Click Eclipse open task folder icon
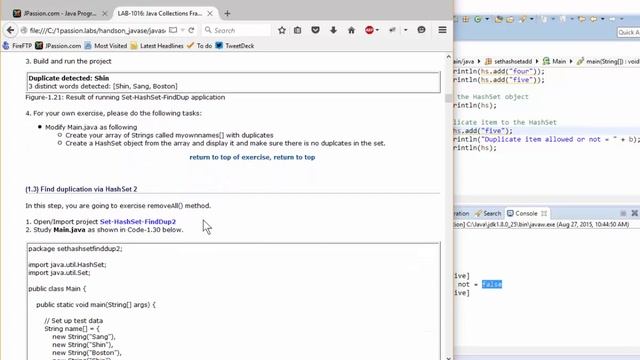 click(x=510, y=19)
